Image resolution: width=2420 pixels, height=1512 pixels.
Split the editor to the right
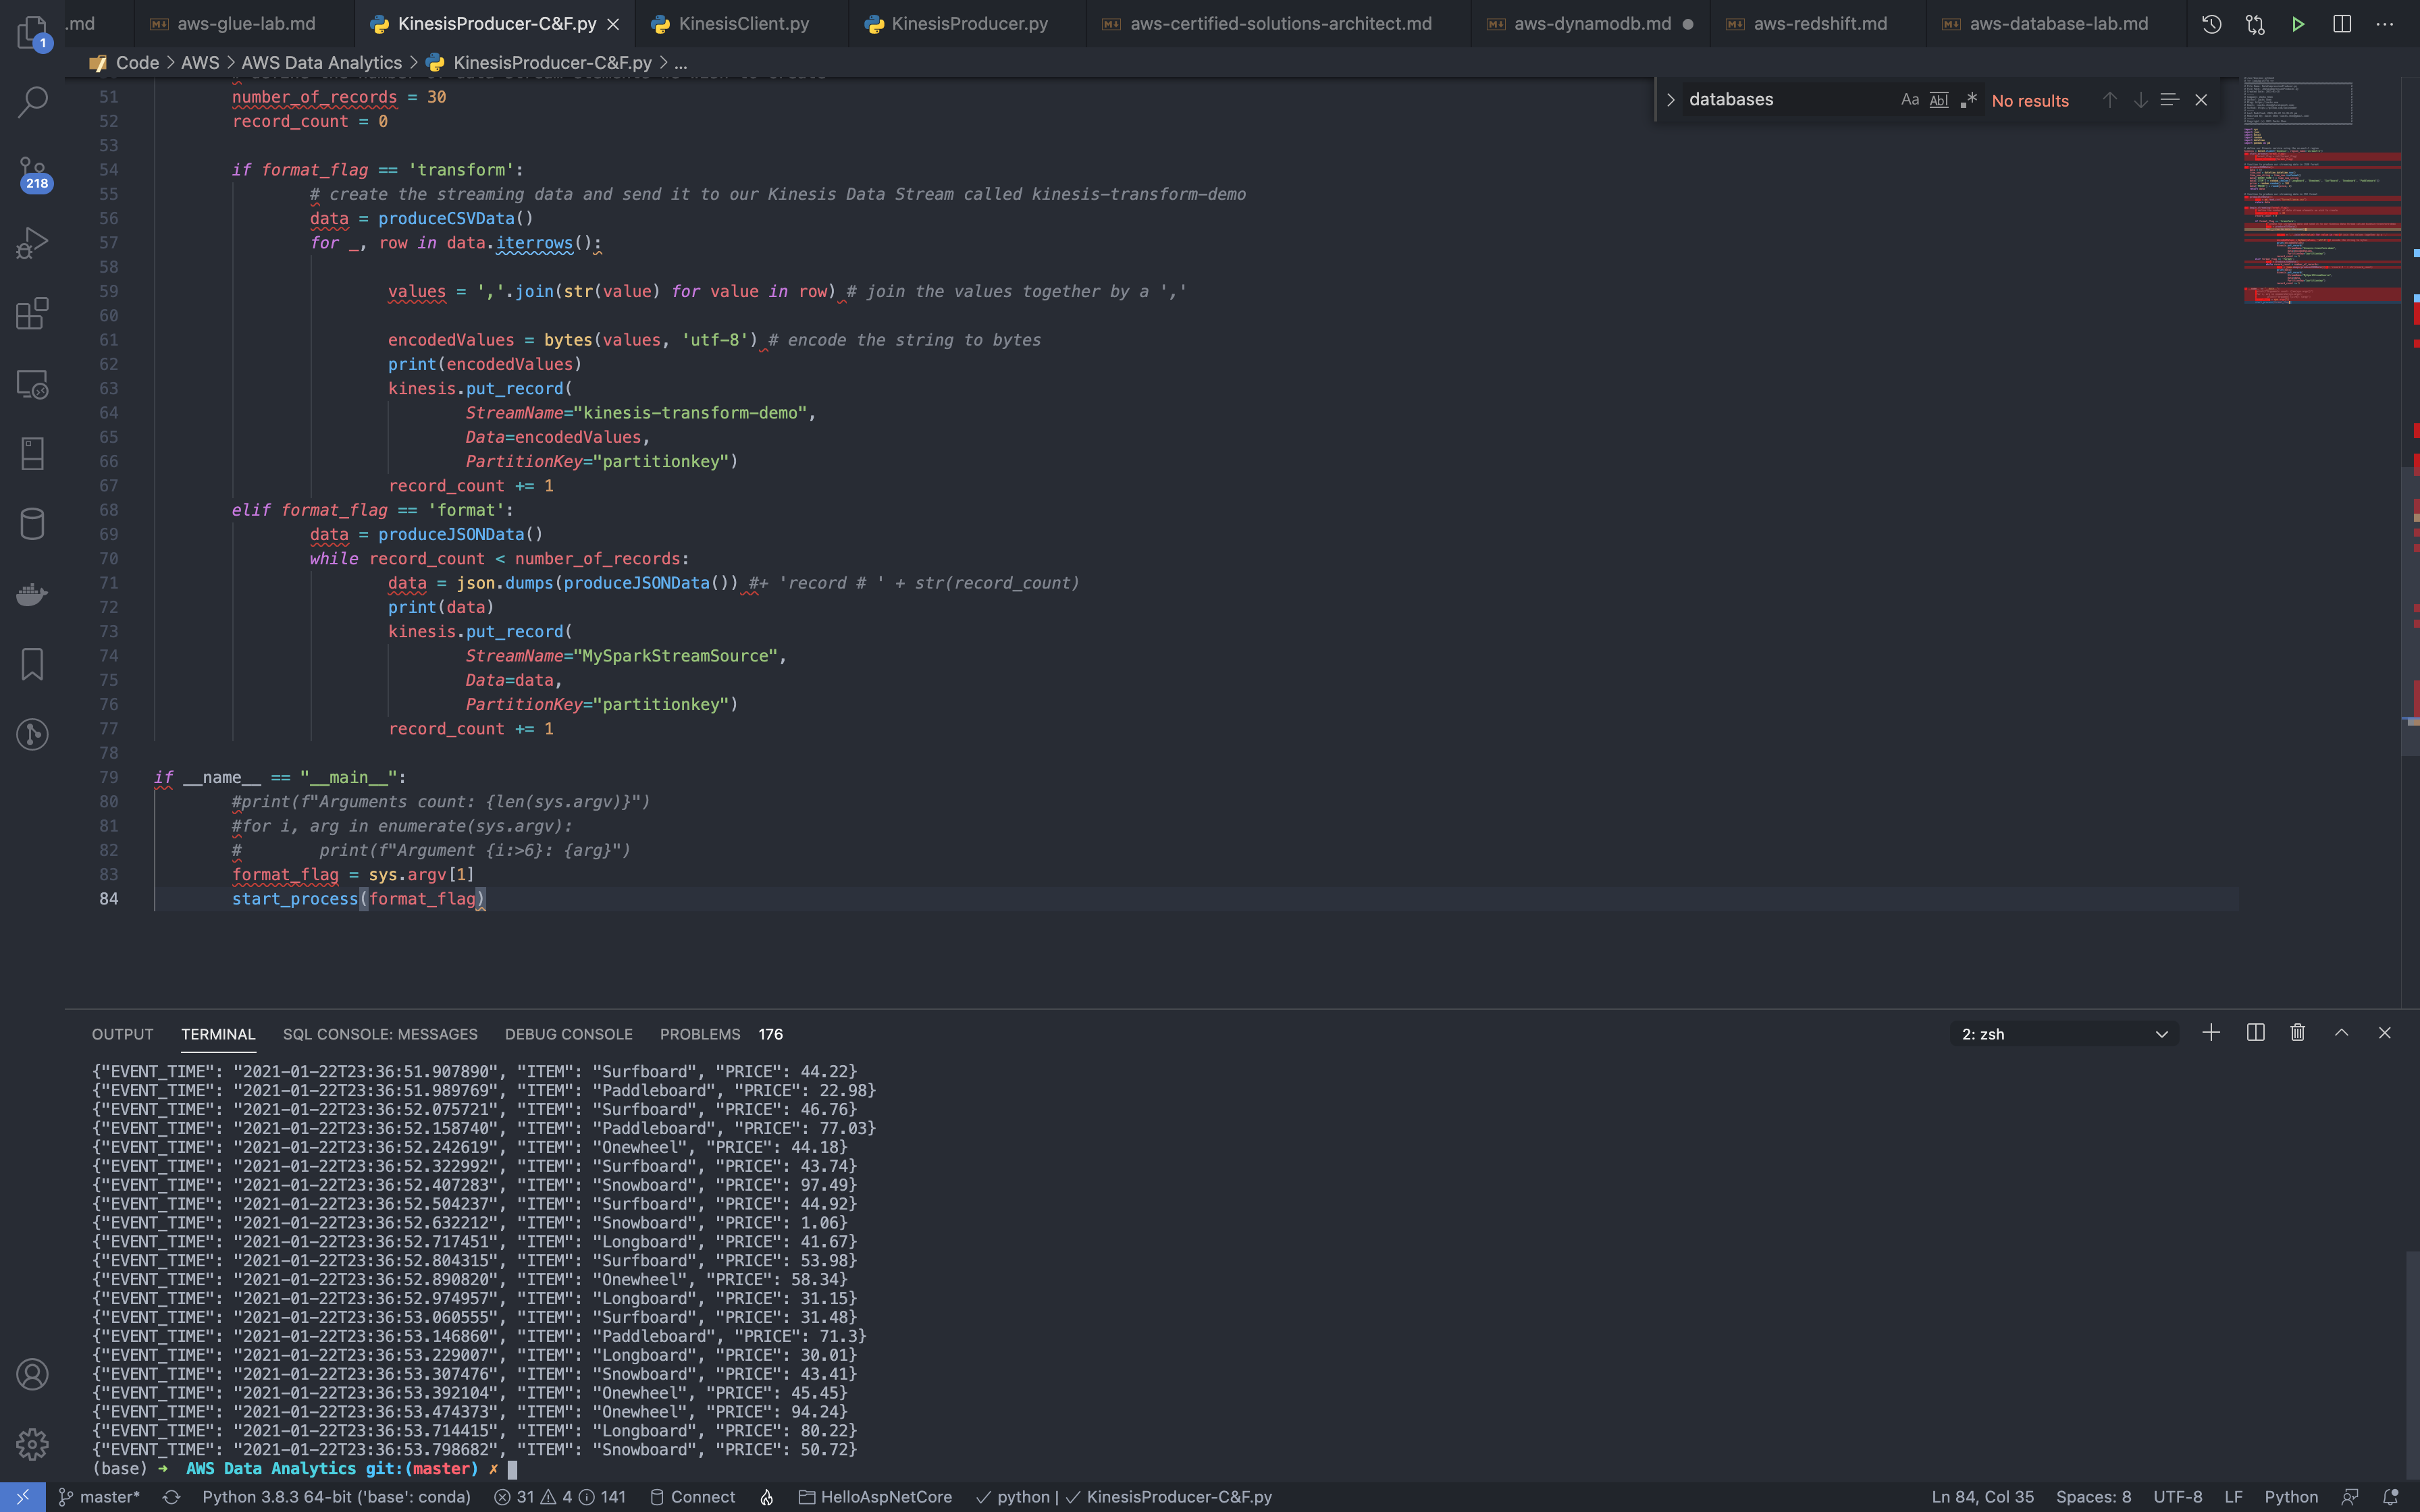tap(2341, 24)
